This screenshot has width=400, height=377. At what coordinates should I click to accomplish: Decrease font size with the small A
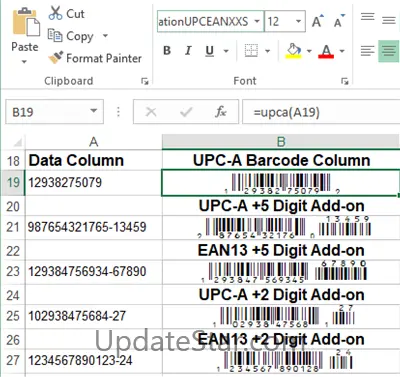[339, 22]
